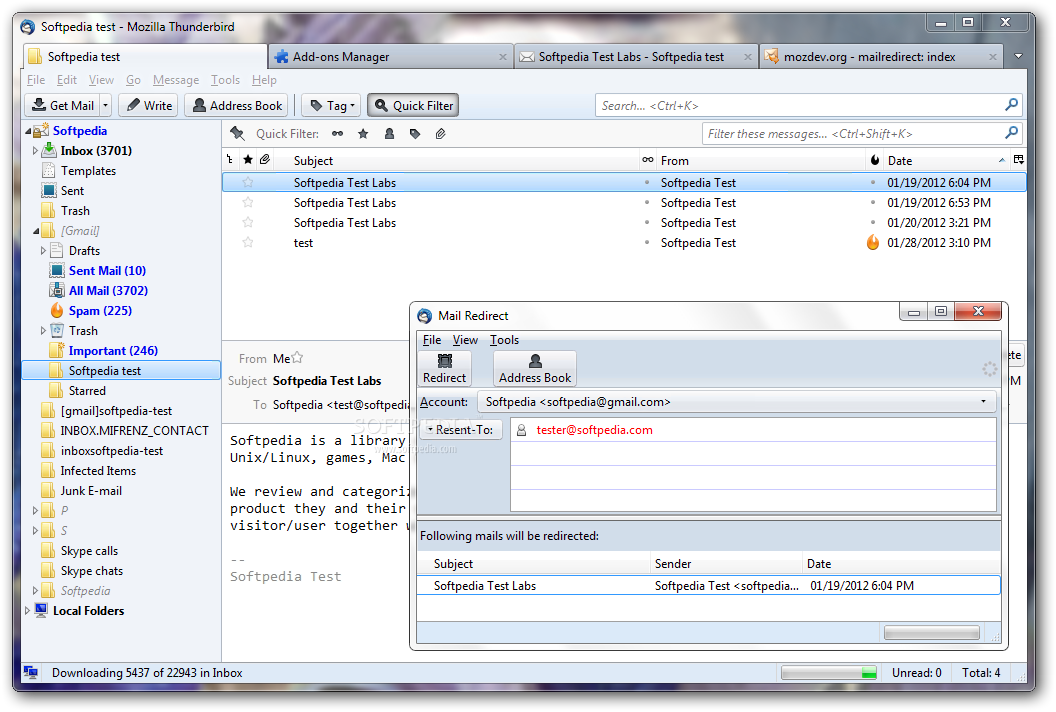Mark 01/19/2012 6:53 PM message read dot
This screenshot has height=712, width=1056.
point(647,202)
